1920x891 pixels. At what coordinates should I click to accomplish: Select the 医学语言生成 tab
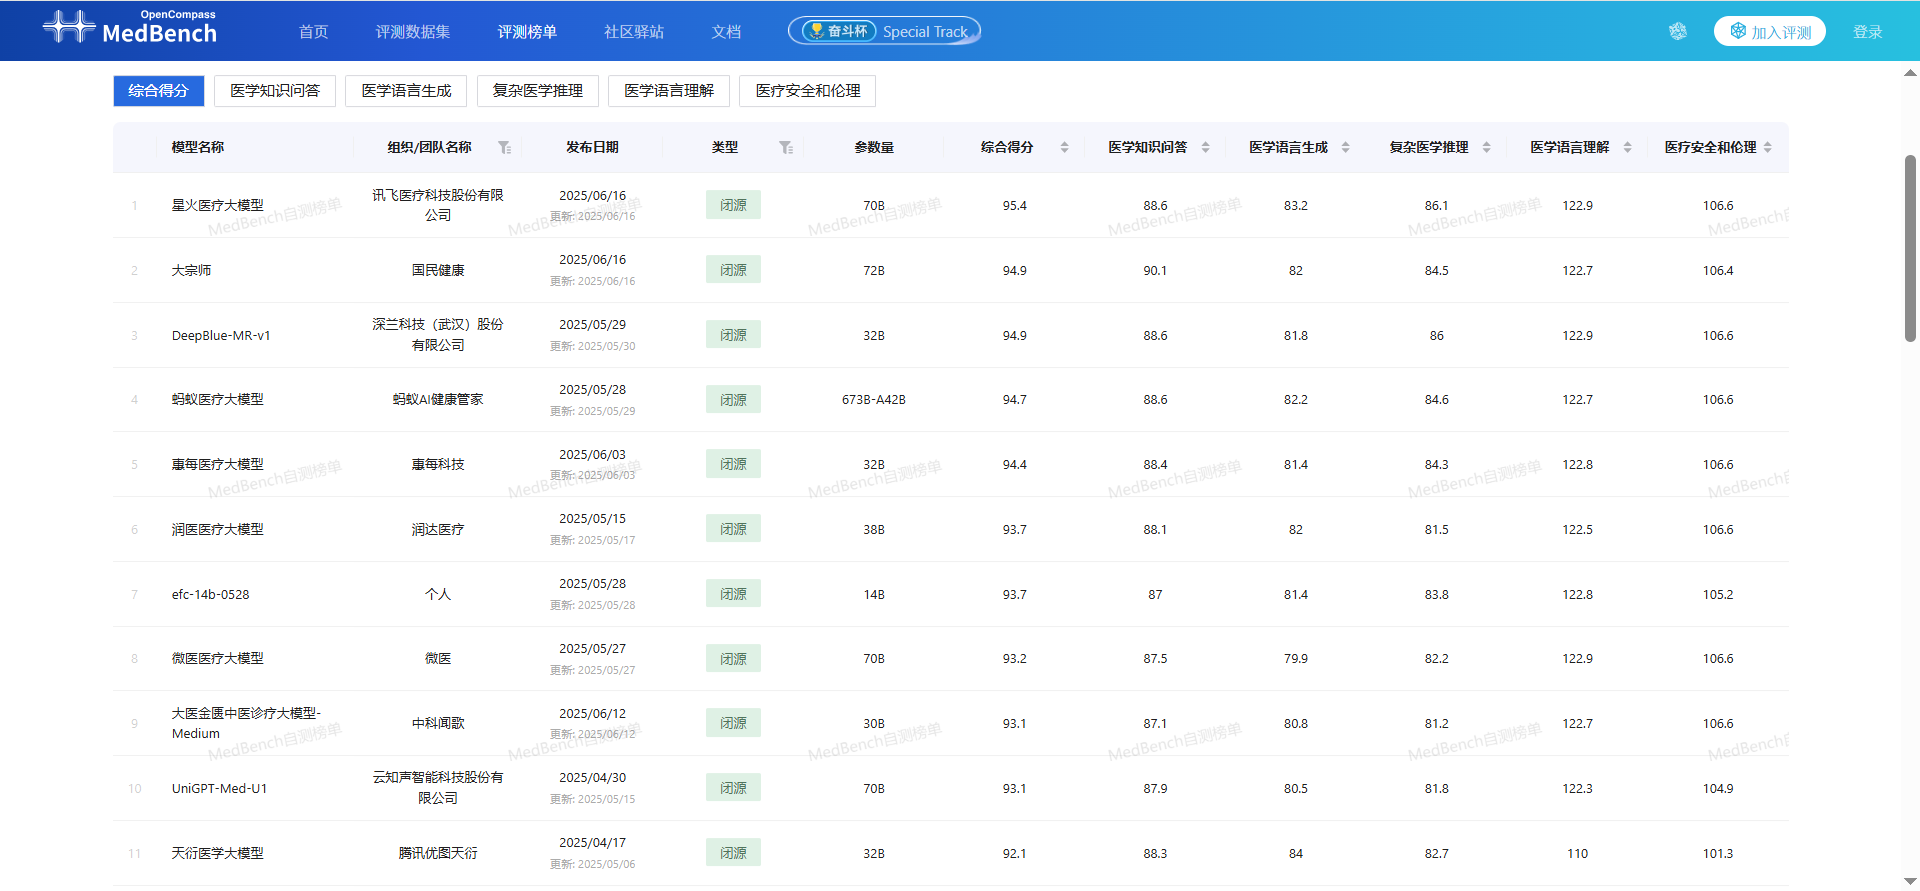click(406, 91)
